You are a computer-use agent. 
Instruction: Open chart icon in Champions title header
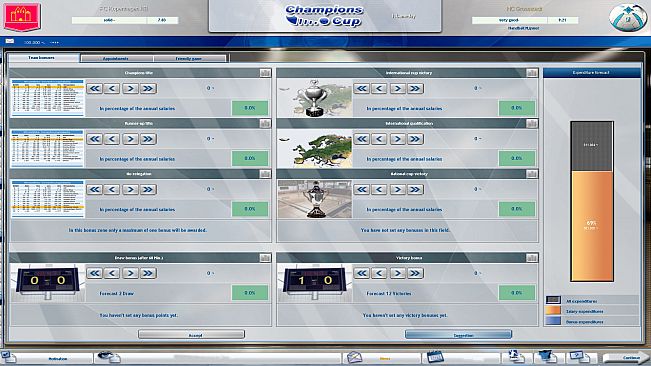click(265, 73)
